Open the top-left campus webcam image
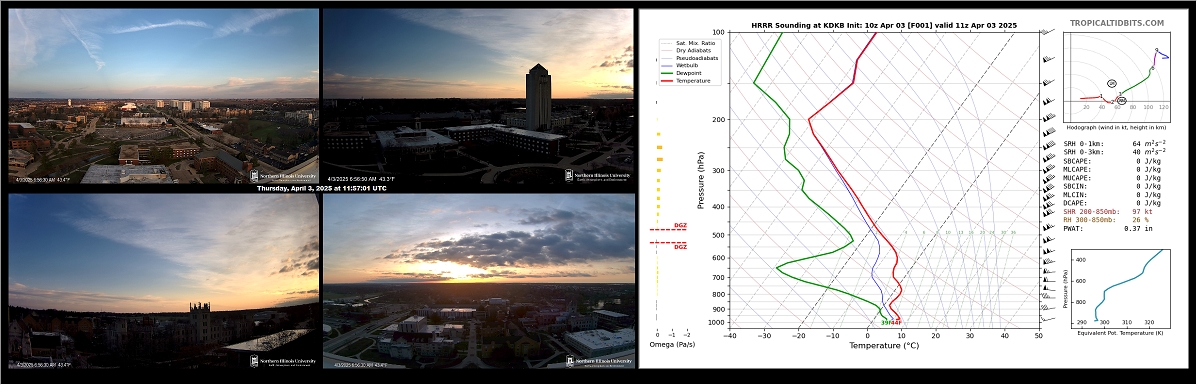Screen dimensions: 1197x385 (x=163, y=96)
